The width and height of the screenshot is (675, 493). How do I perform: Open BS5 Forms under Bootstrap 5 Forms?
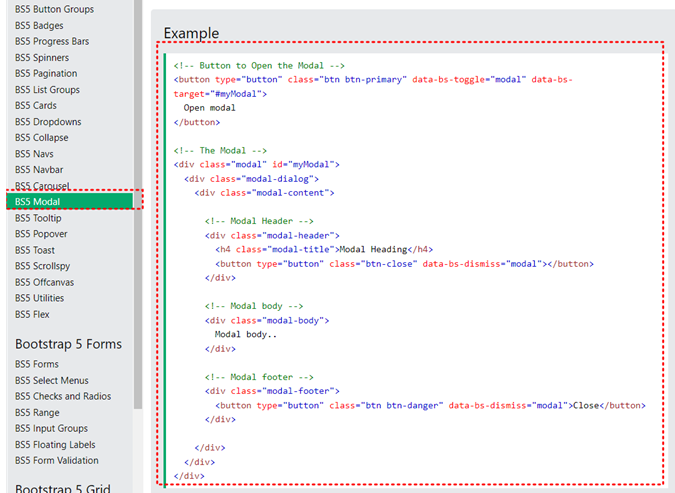pos(37,364)
